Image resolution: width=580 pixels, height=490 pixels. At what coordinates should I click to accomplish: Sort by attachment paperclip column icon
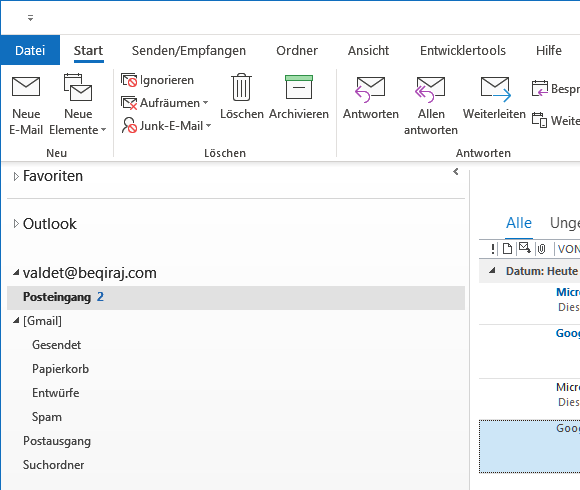click(x=542, y=249)
